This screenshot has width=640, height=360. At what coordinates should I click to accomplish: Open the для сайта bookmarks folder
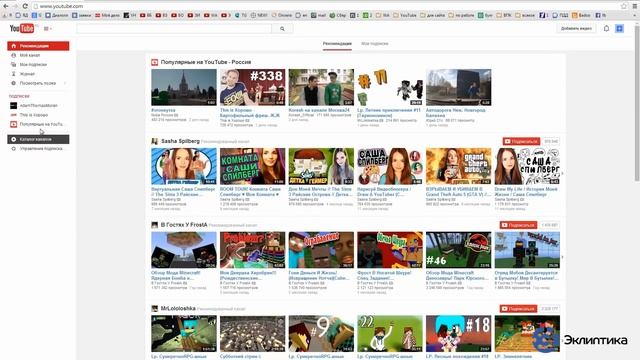click(x=433, y=15)
